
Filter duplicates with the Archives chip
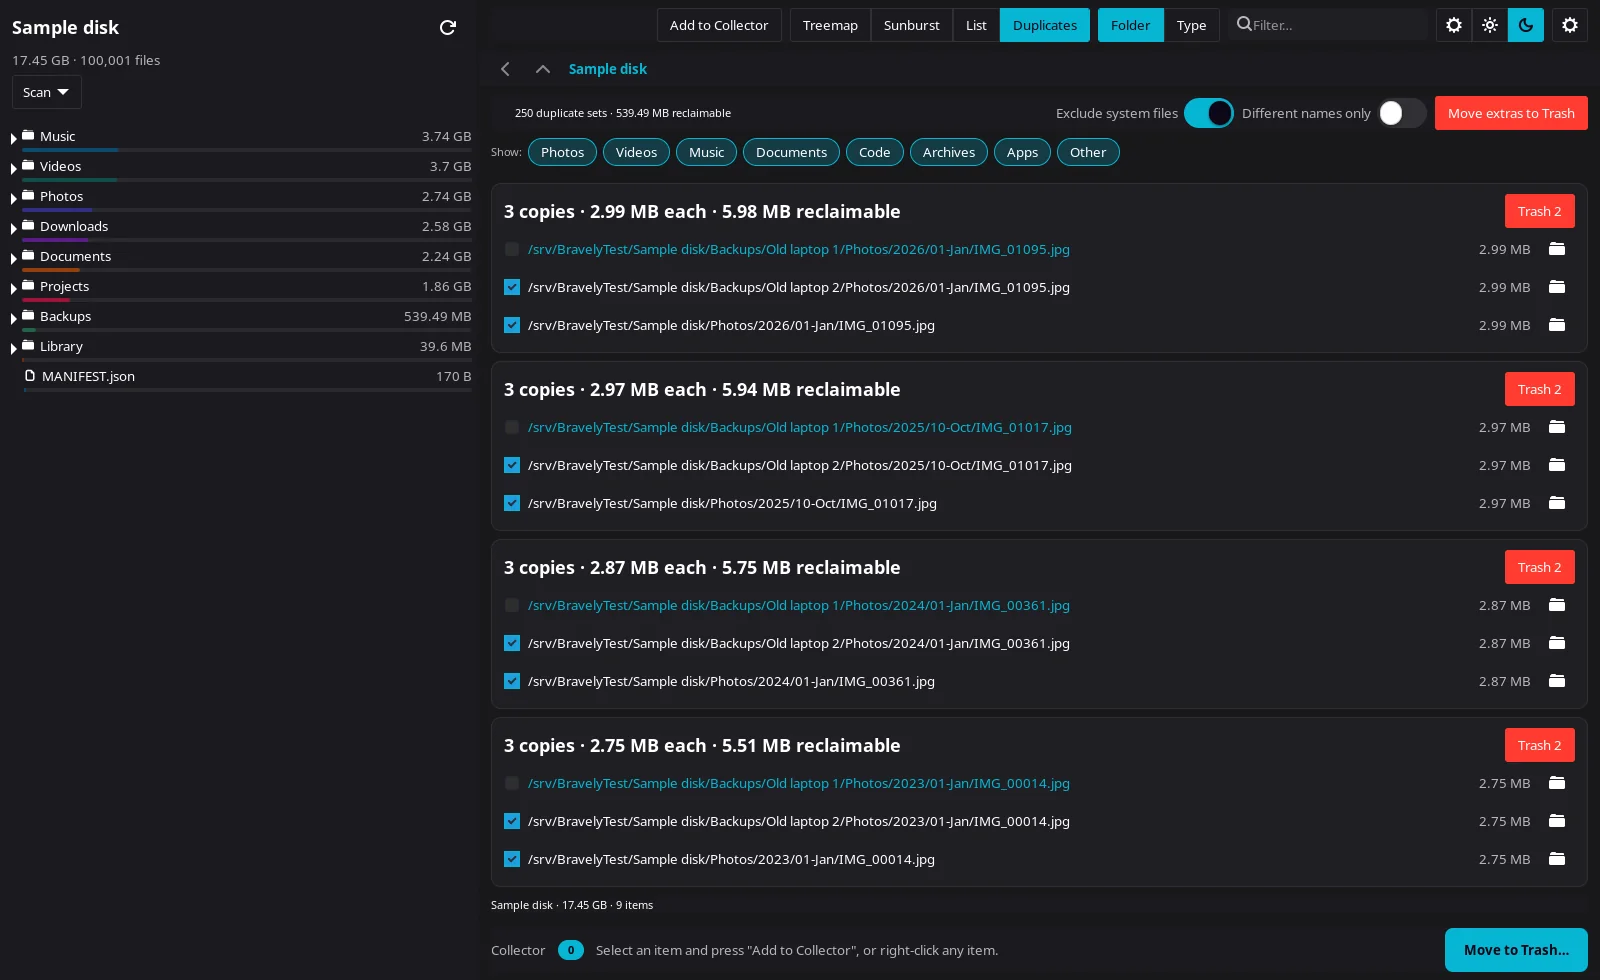(x=948, y=152)
